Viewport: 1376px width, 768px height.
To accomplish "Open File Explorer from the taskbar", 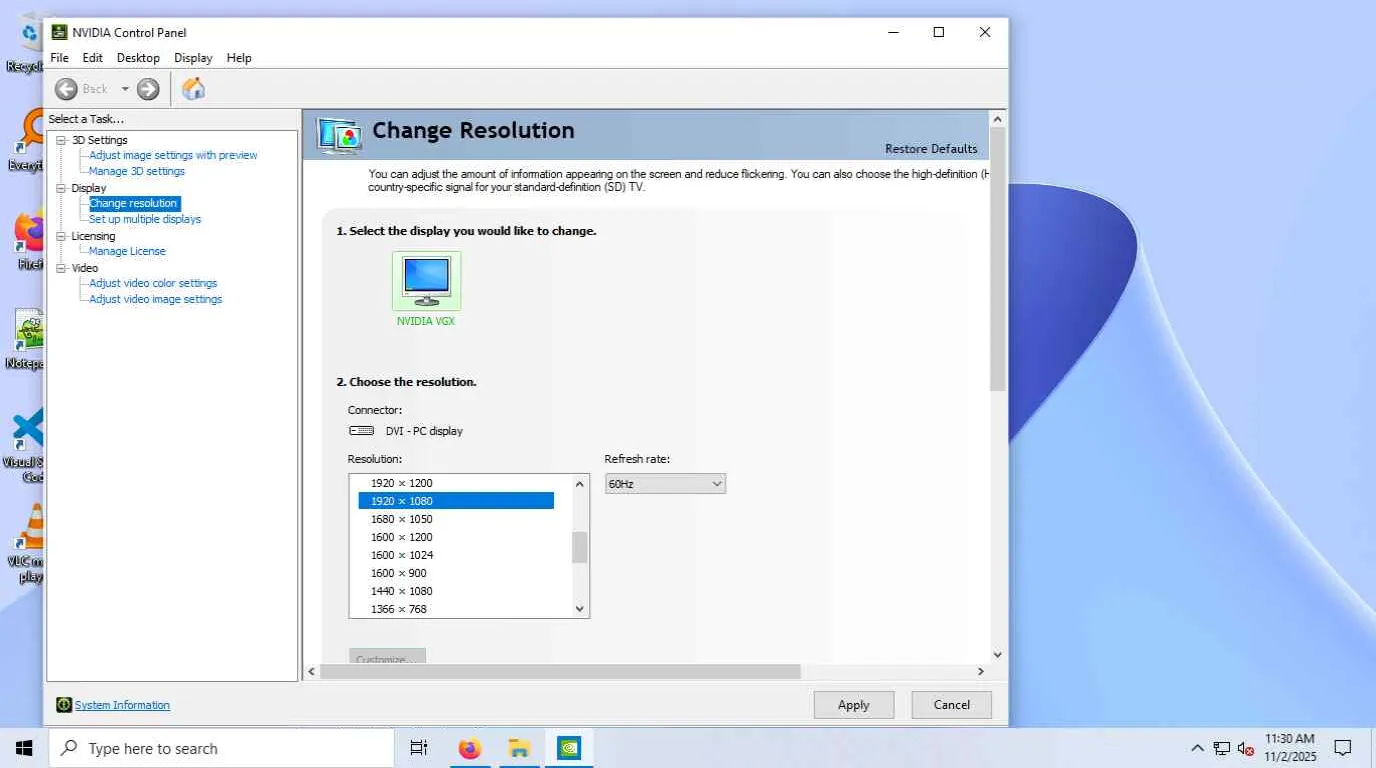I will [x=519, y=748].
